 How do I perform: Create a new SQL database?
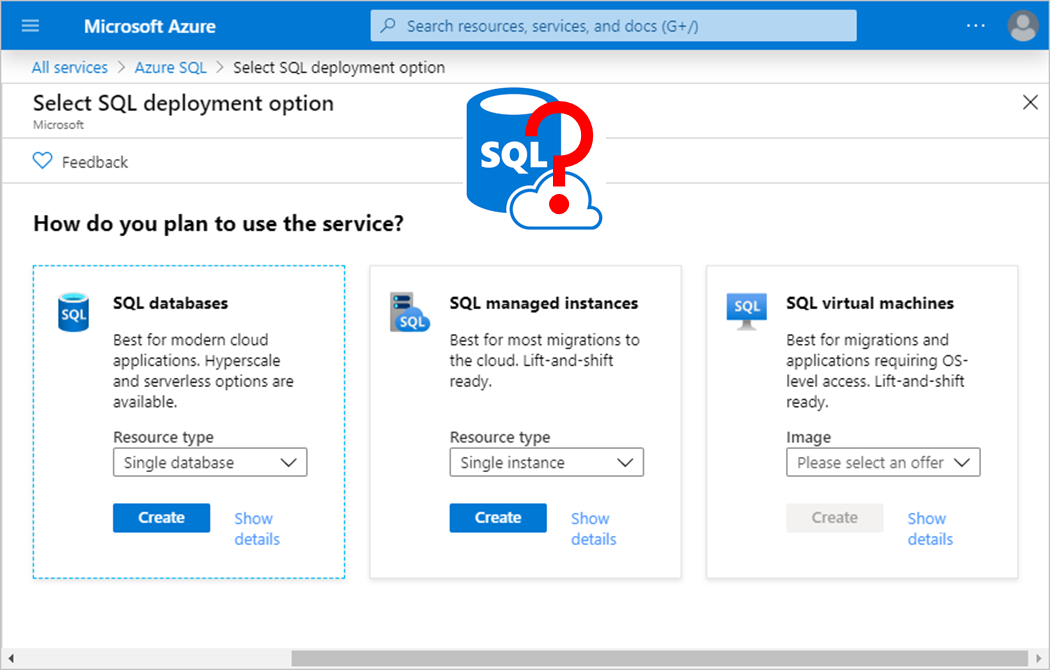click(161, 518)
